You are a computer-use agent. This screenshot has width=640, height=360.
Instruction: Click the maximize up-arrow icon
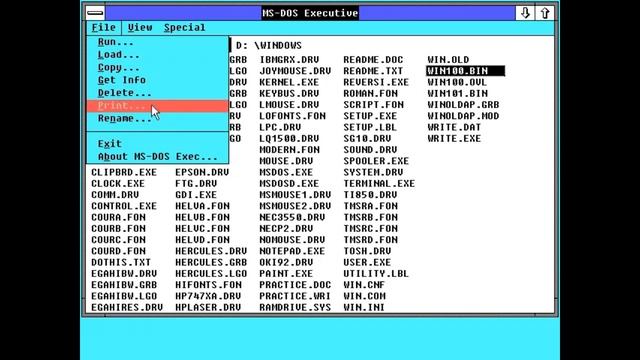(545, 13)
